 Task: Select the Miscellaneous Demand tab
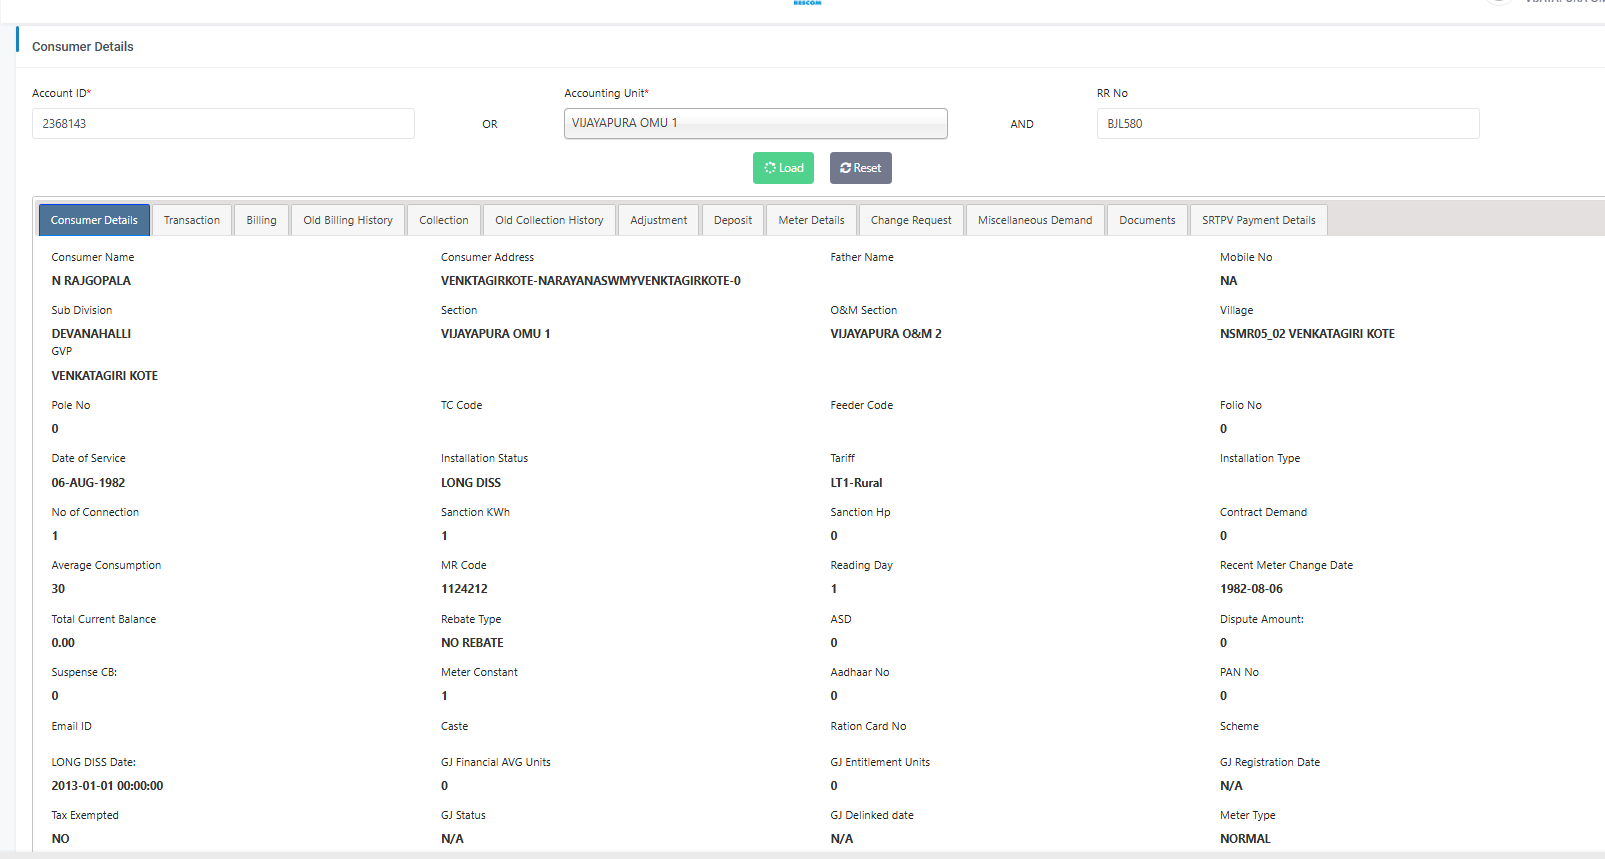tap(1035, 220)
